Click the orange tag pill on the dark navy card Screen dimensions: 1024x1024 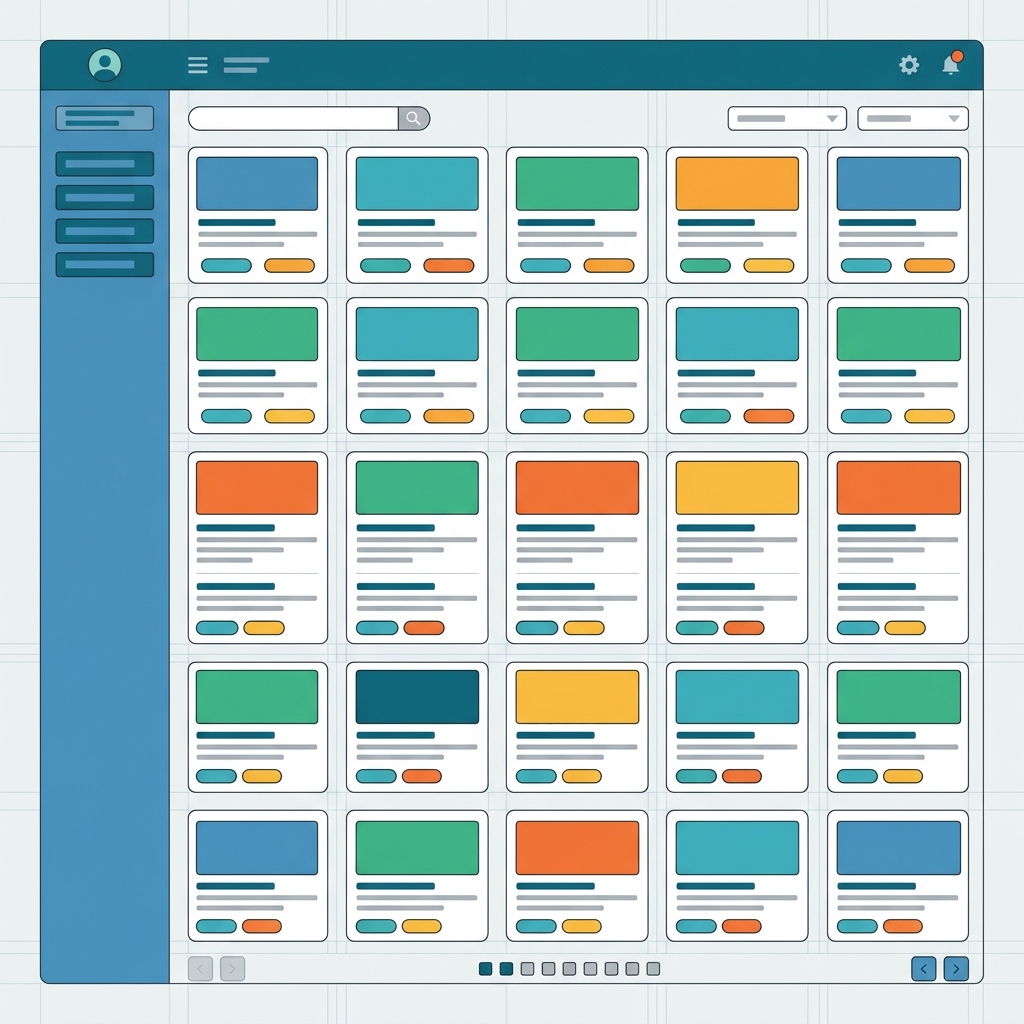(422, 776)
